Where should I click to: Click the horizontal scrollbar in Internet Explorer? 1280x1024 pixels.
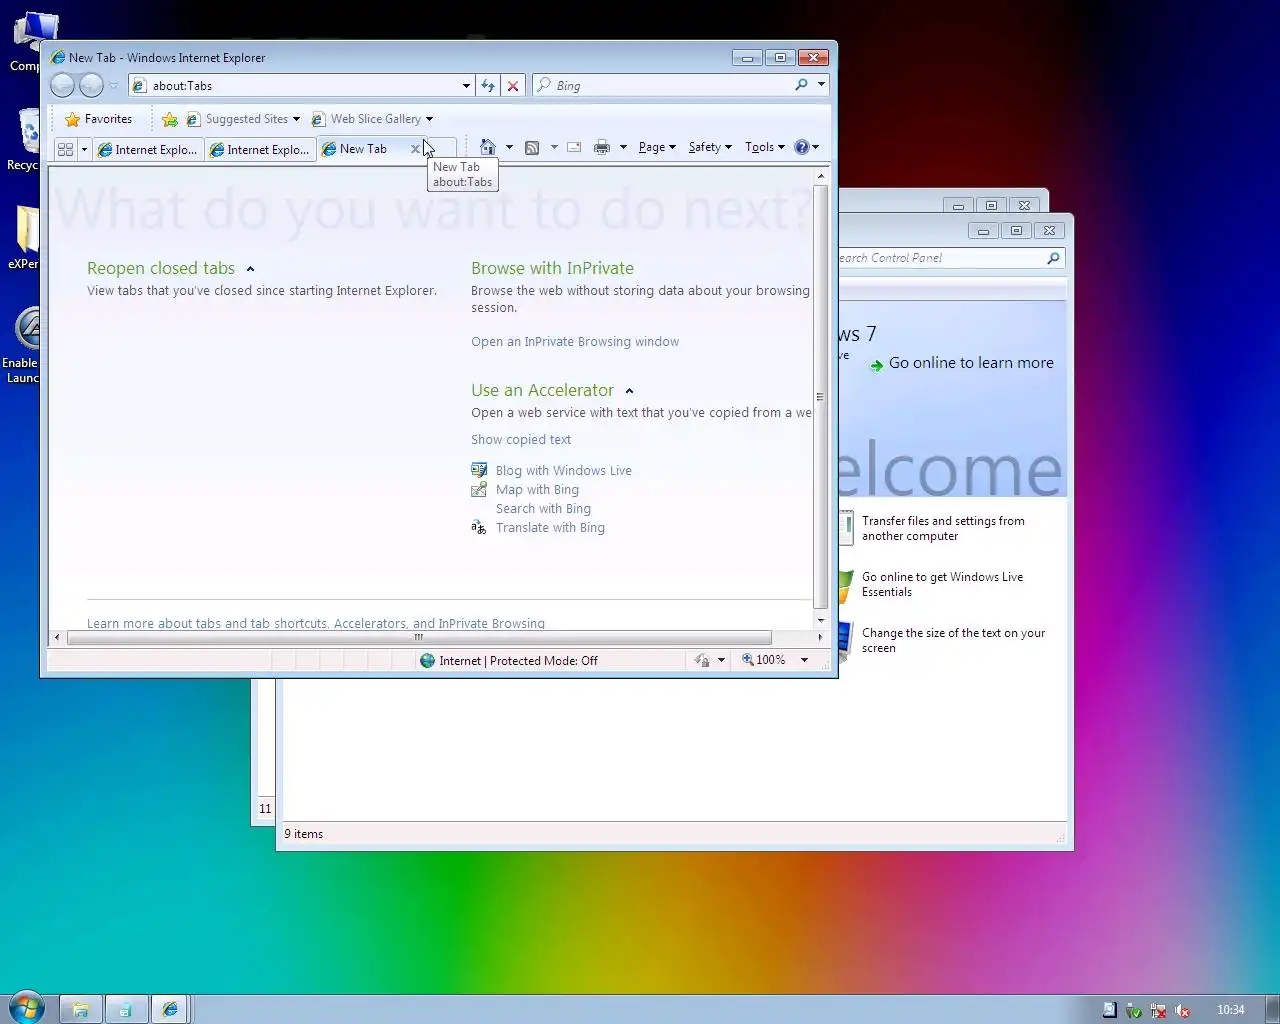[x=418, y=637]
